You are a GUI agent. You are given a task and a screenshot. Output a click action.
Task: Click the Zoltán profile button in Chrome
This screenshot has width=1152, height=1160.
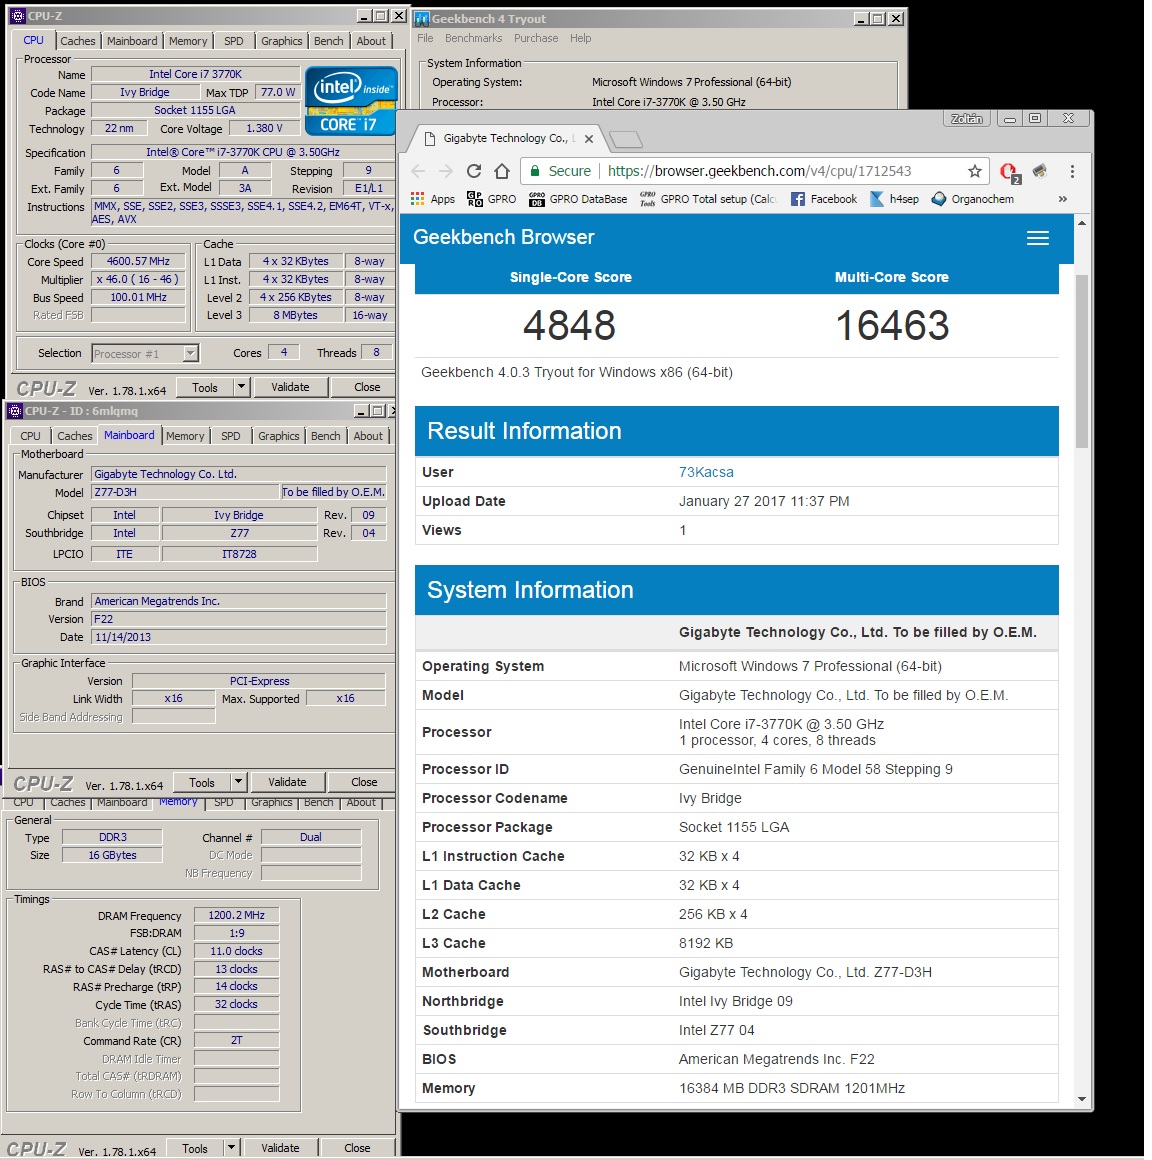point(966,118)
